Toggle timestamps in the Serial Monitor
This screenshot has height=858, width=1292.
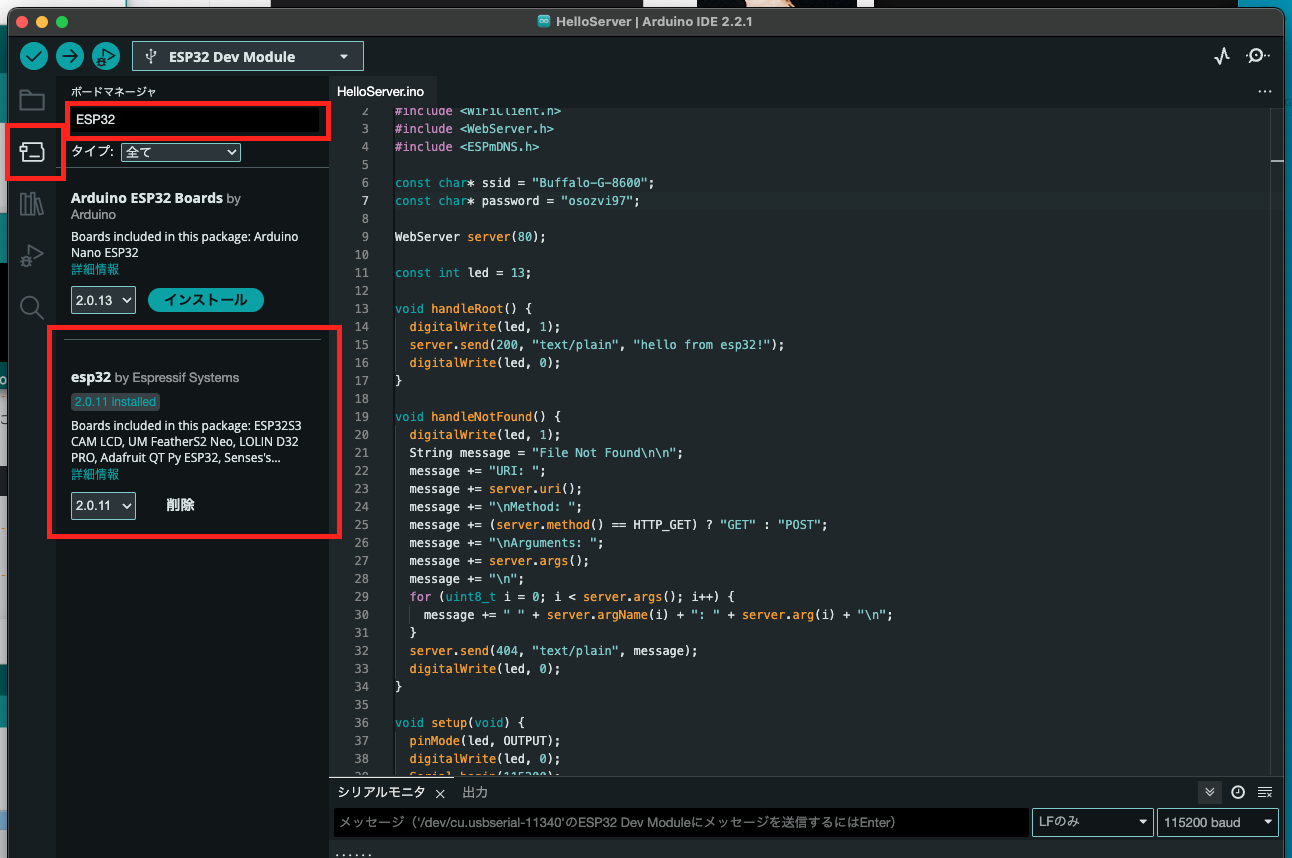point(1237,791)
